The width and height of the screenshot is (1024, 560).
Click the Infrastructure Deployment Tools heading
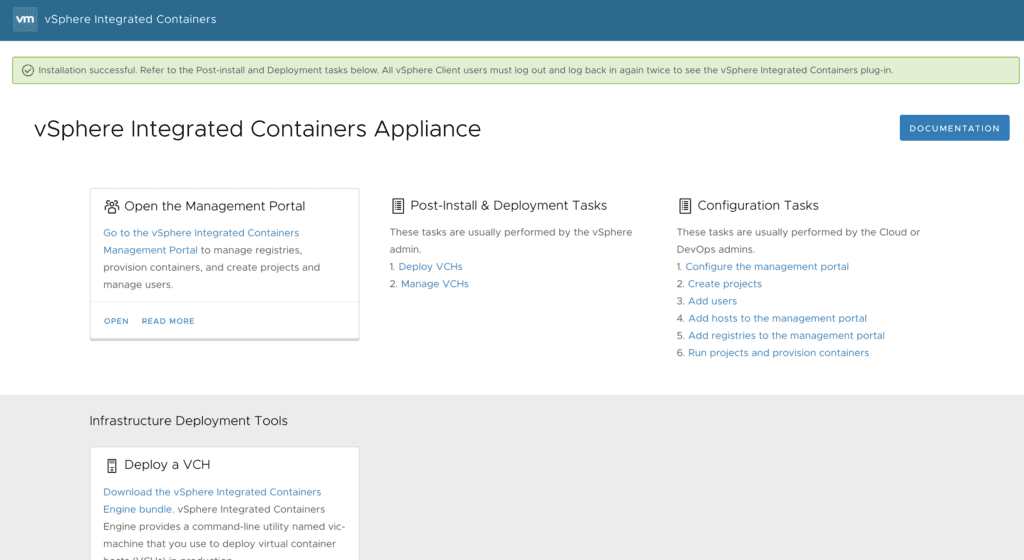188,421
